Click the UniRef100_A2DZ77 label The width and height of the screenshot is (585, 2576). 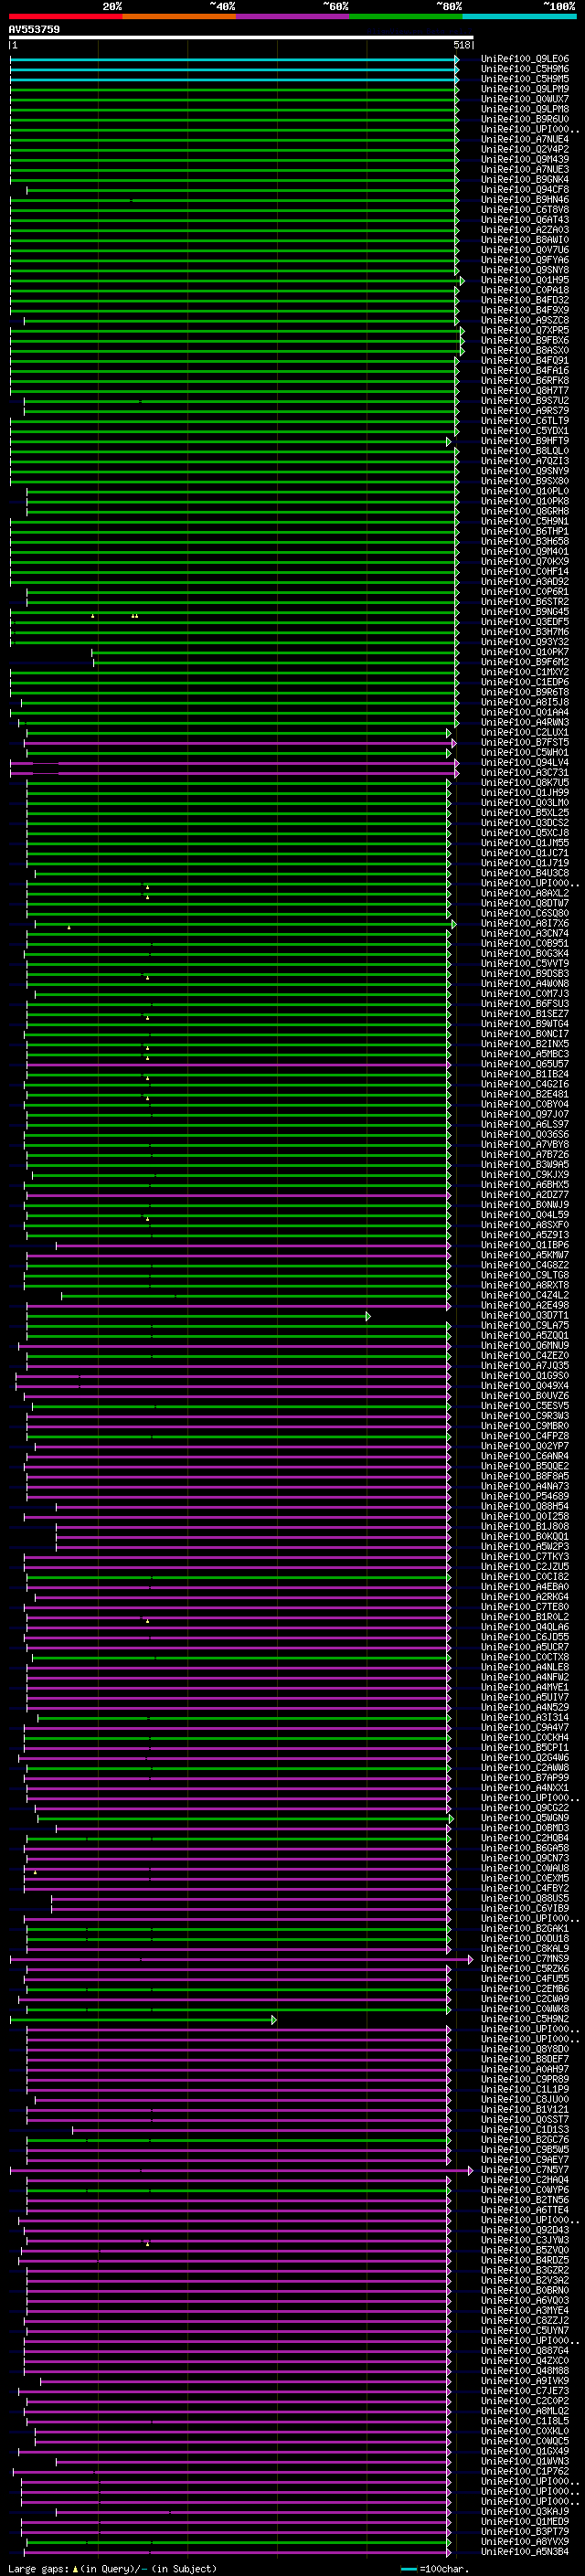[x=525, y=1195]
